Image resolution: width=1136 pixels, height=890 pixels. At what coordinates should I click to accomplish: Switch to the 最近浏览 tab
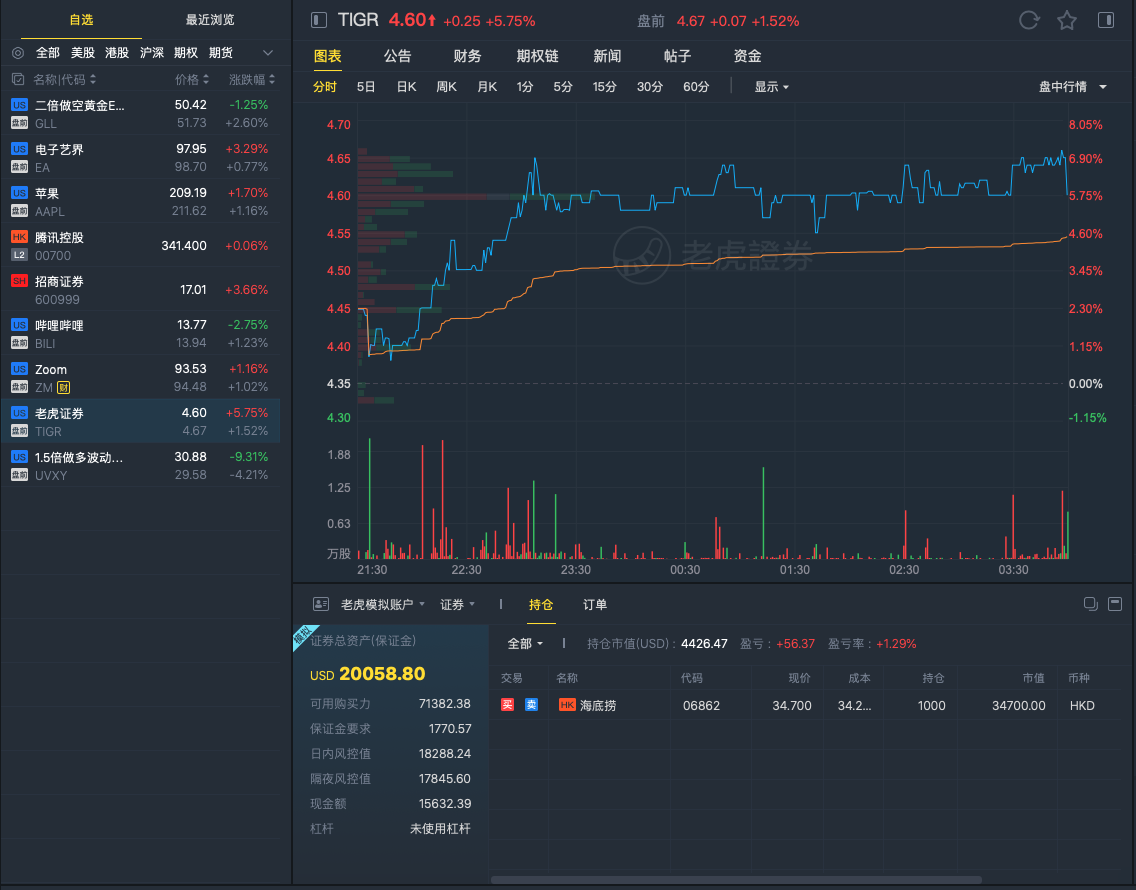[210, 20]
